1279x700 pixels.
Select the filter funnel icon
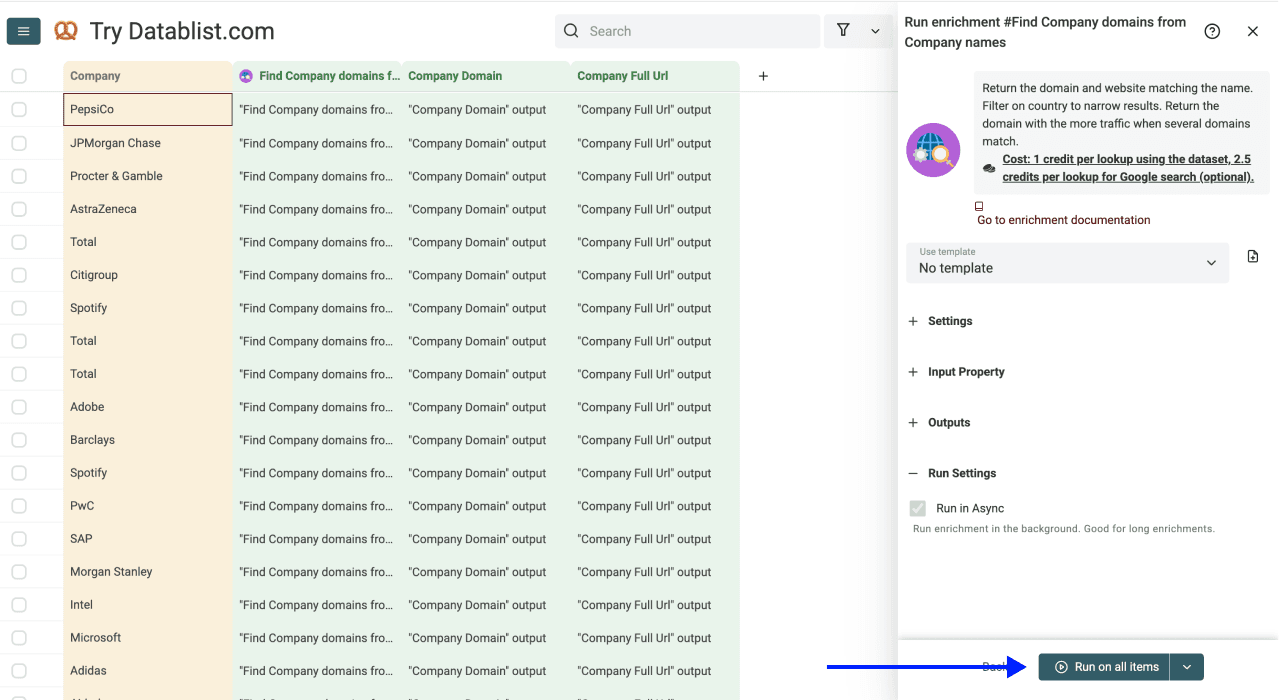click(x=841, y=31)
